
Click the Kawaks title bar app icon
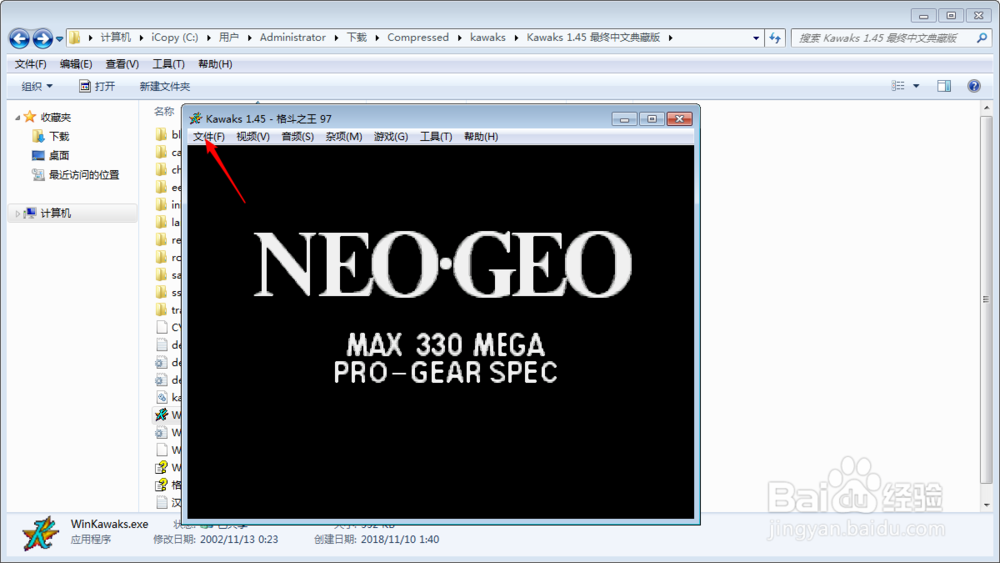[x=196, y=119]
